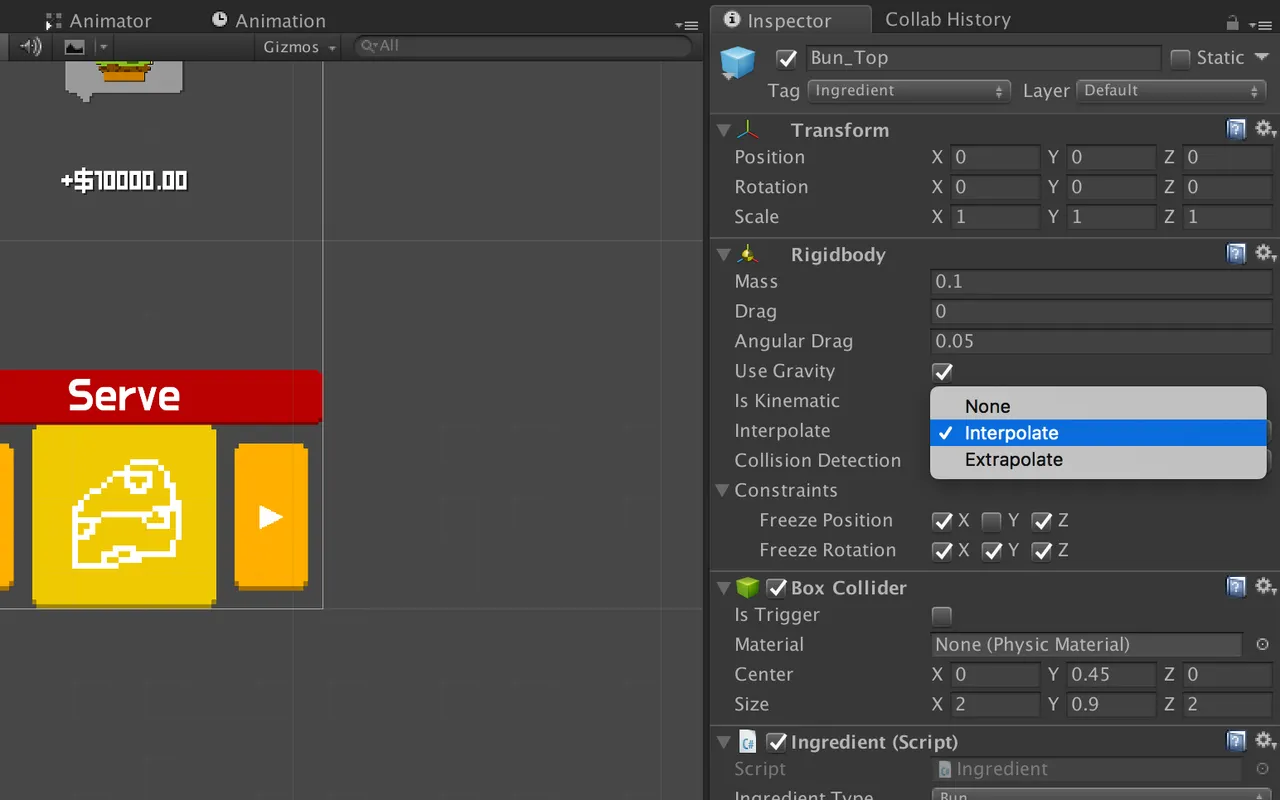
Task: Collapse the Constraints foldout
Action: coord(724,490)
